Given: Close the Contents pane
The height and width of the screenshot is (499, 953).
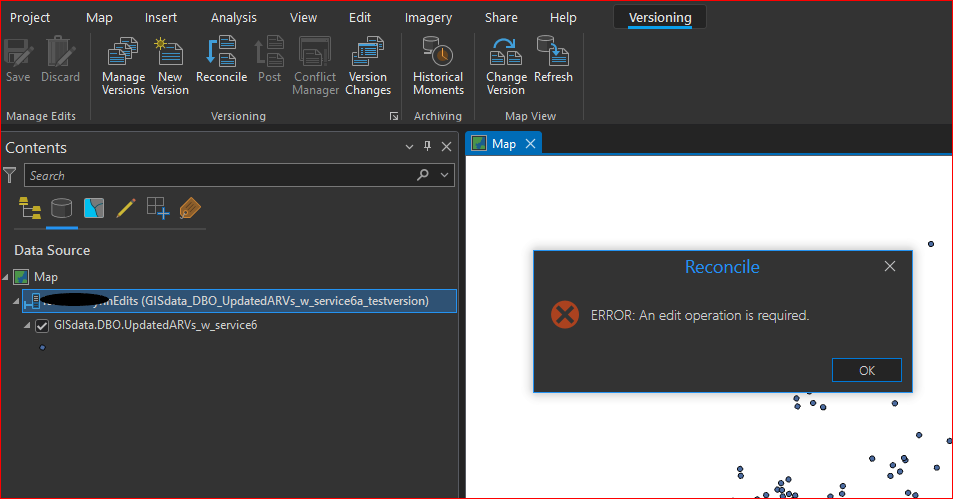Looking at the screenshot, I should (x=447, y=146).
